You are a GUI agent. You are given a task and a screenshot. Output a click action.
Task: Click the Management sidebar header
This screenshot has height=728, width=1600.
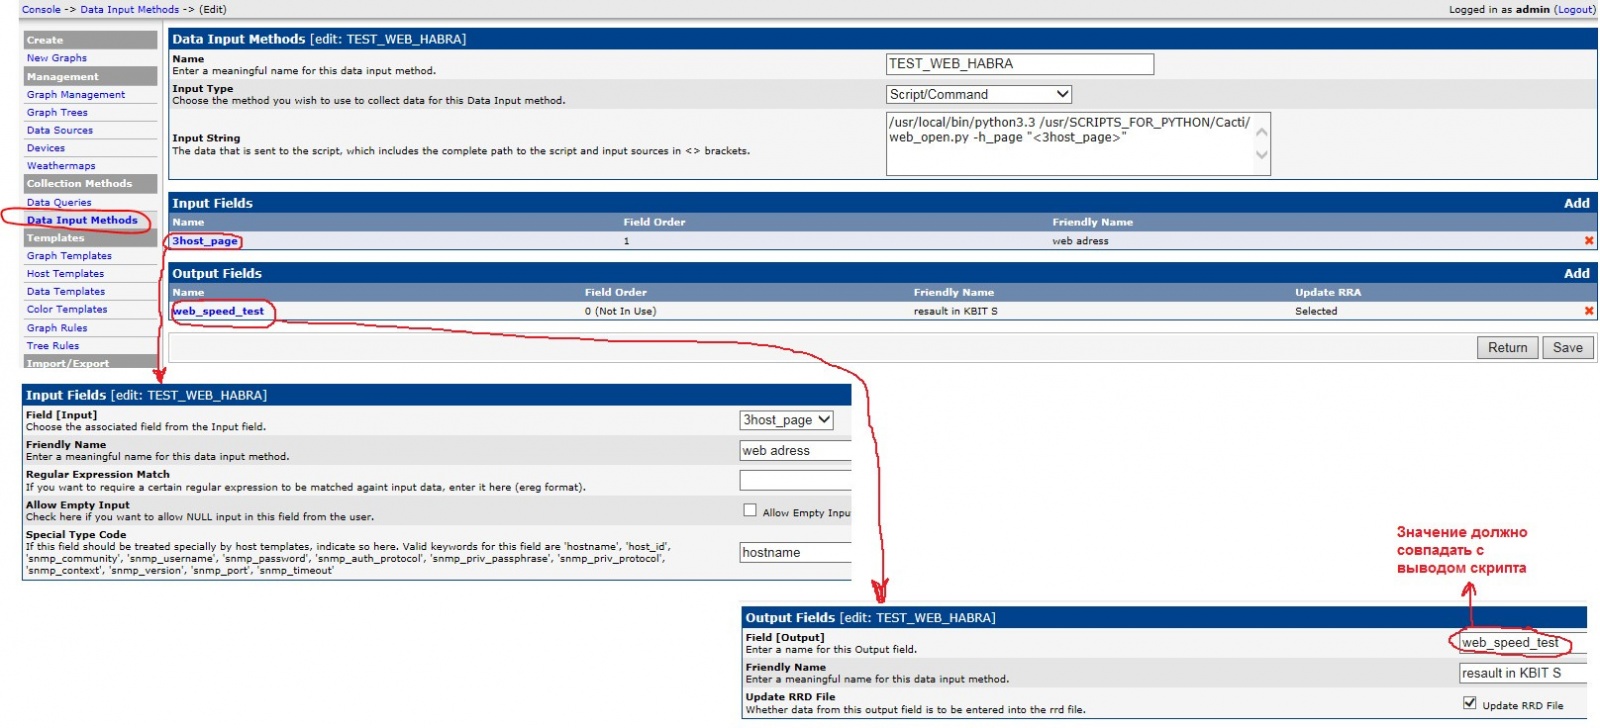[90, 76]
